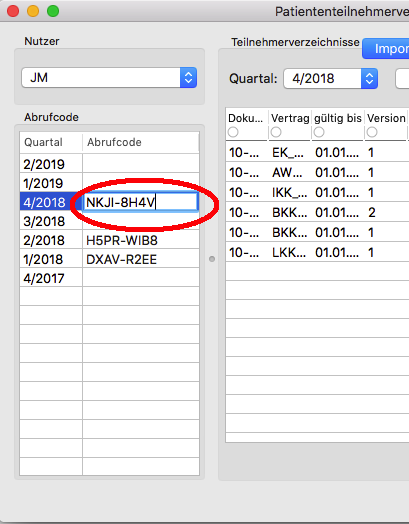Screen dimensions: 409x524
Task: Select the 2/2019 quarter row
Action: coord(110,164)
